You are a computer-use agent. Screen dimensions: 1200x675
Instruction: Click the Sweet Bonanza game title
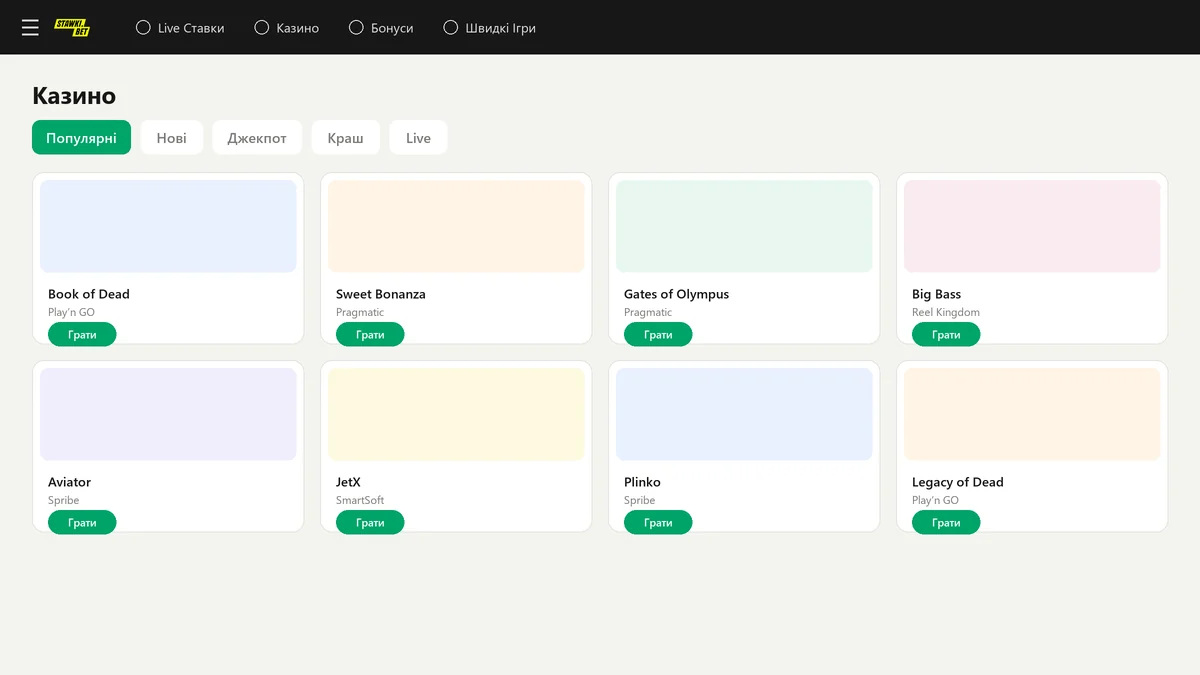(x=381, y=294)
